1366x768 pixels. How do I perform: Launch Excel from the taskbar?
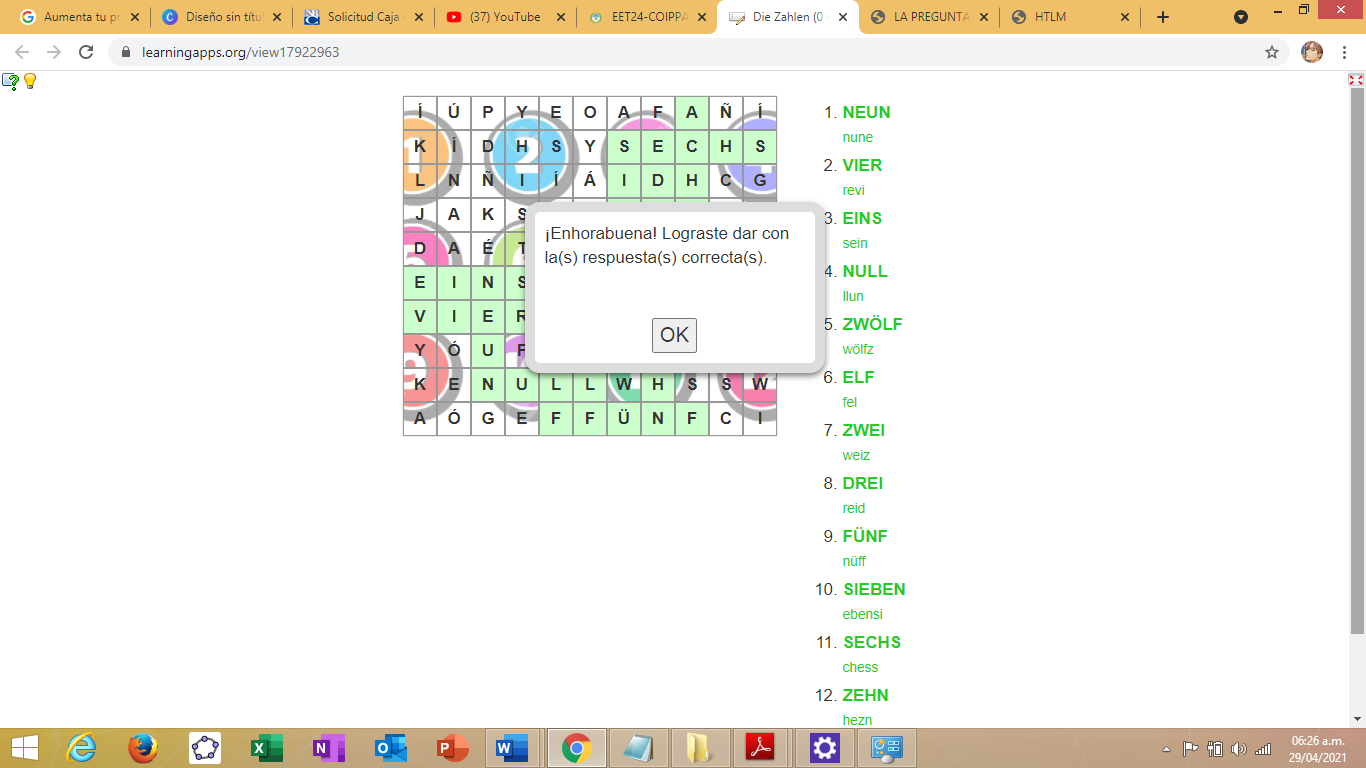[267, 748]
